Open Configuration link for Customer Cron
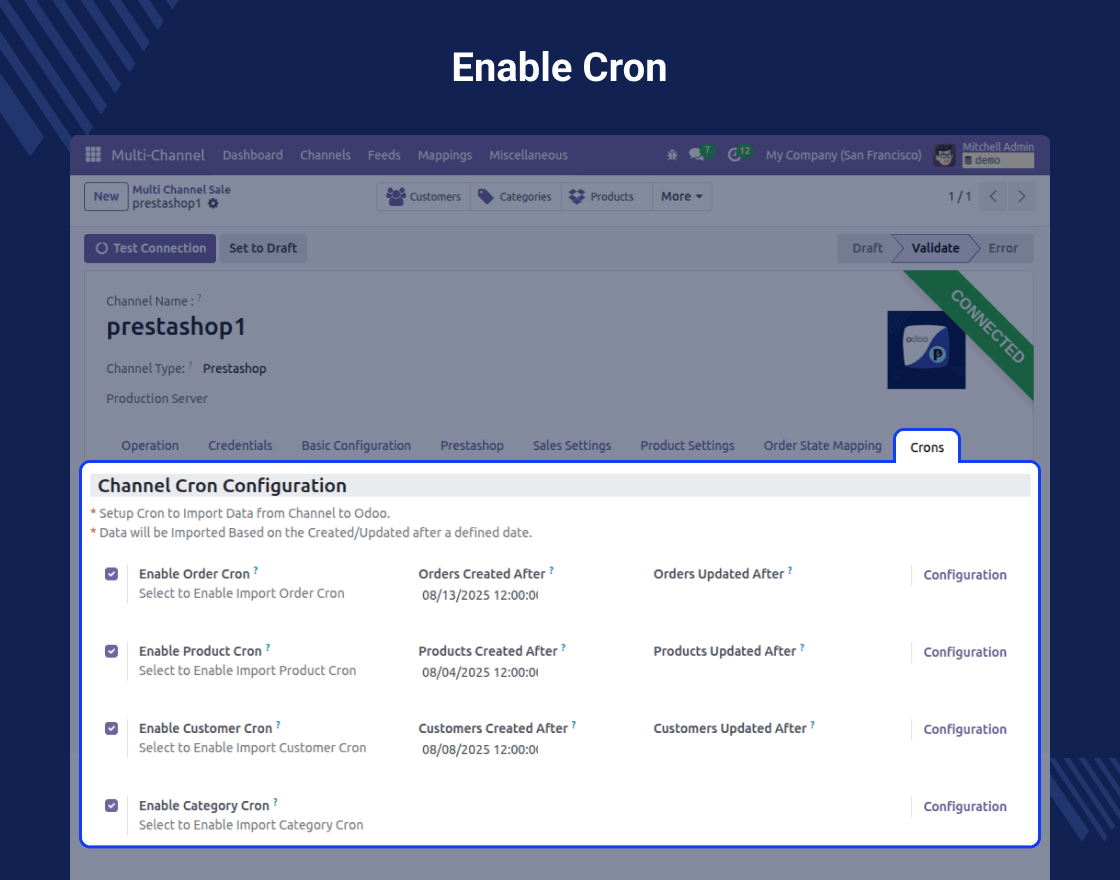1120x880 pixels. (964, 729)
